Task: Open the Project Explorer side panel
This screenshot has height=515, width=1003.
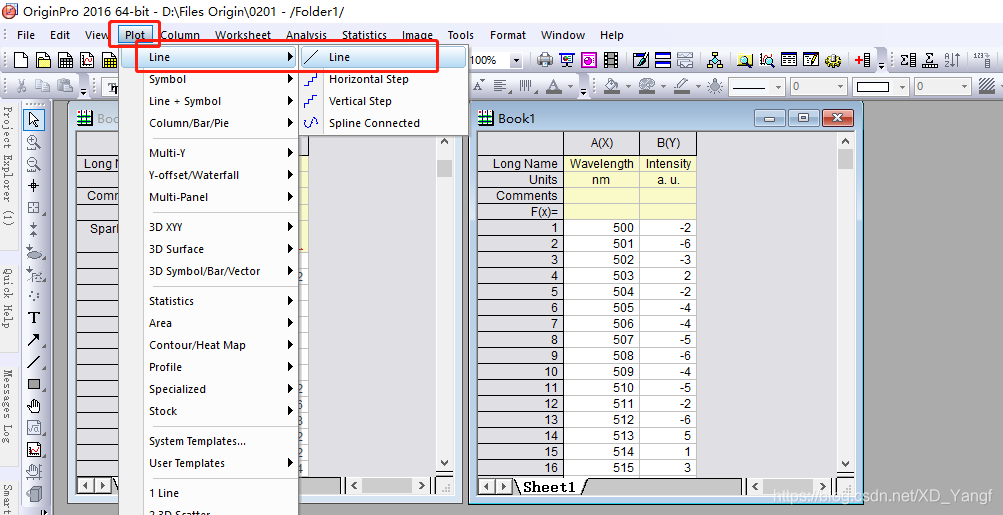Action: (8, 166)
